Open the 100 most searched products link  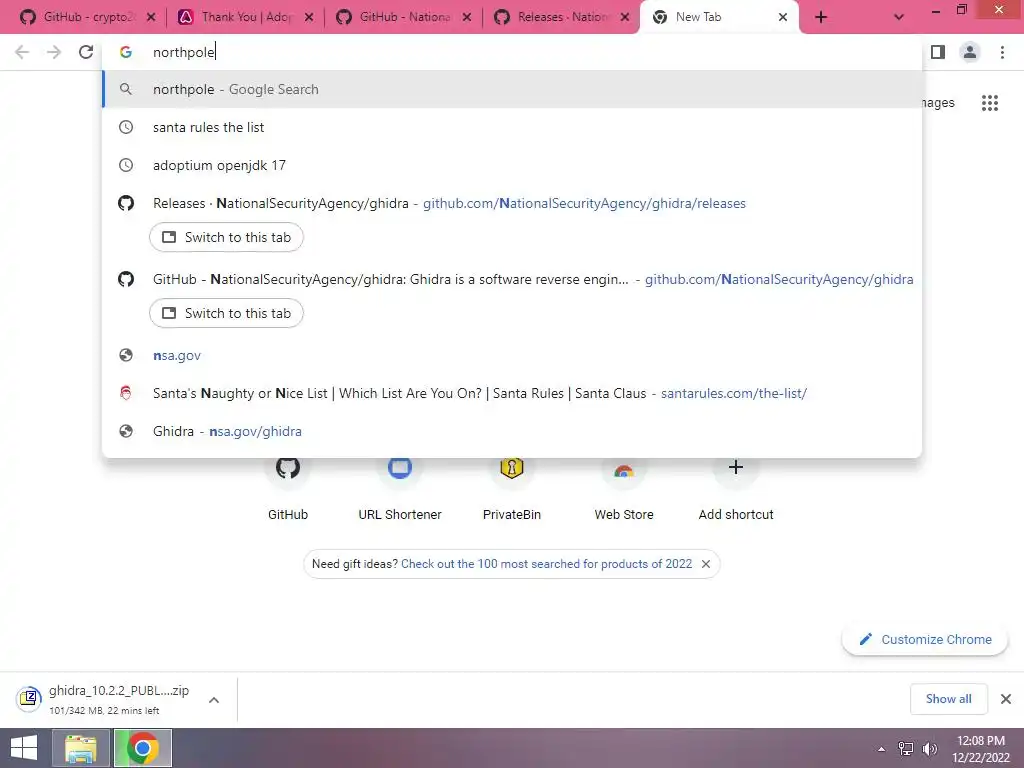click(547, 564)
